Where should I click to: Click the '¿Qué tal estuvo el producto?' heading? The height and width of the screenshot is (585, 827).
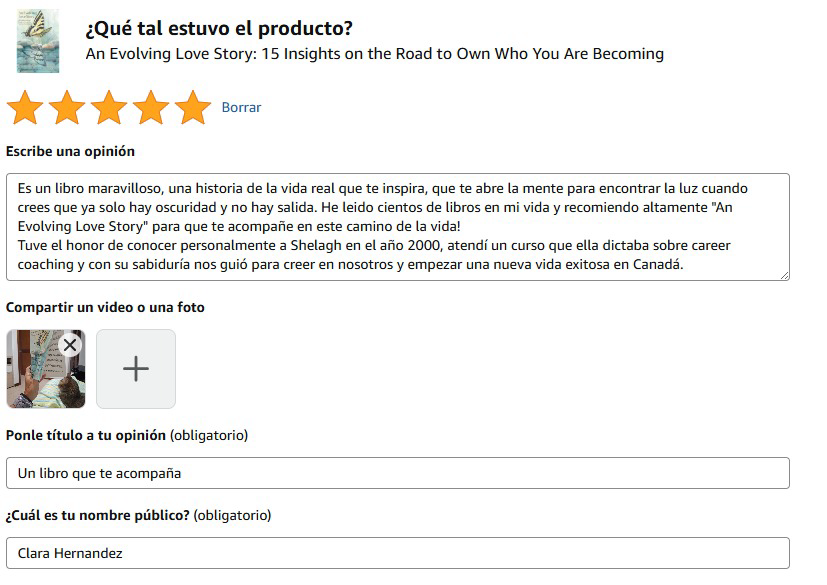point(219,29)
